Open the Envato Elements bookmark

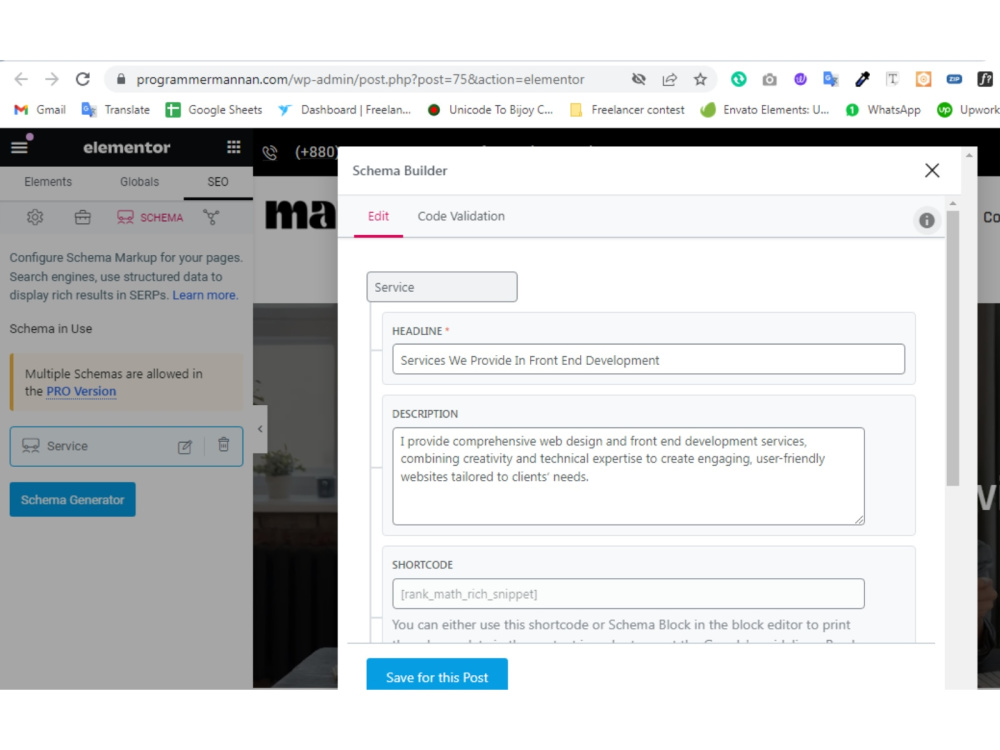[765, 110]
